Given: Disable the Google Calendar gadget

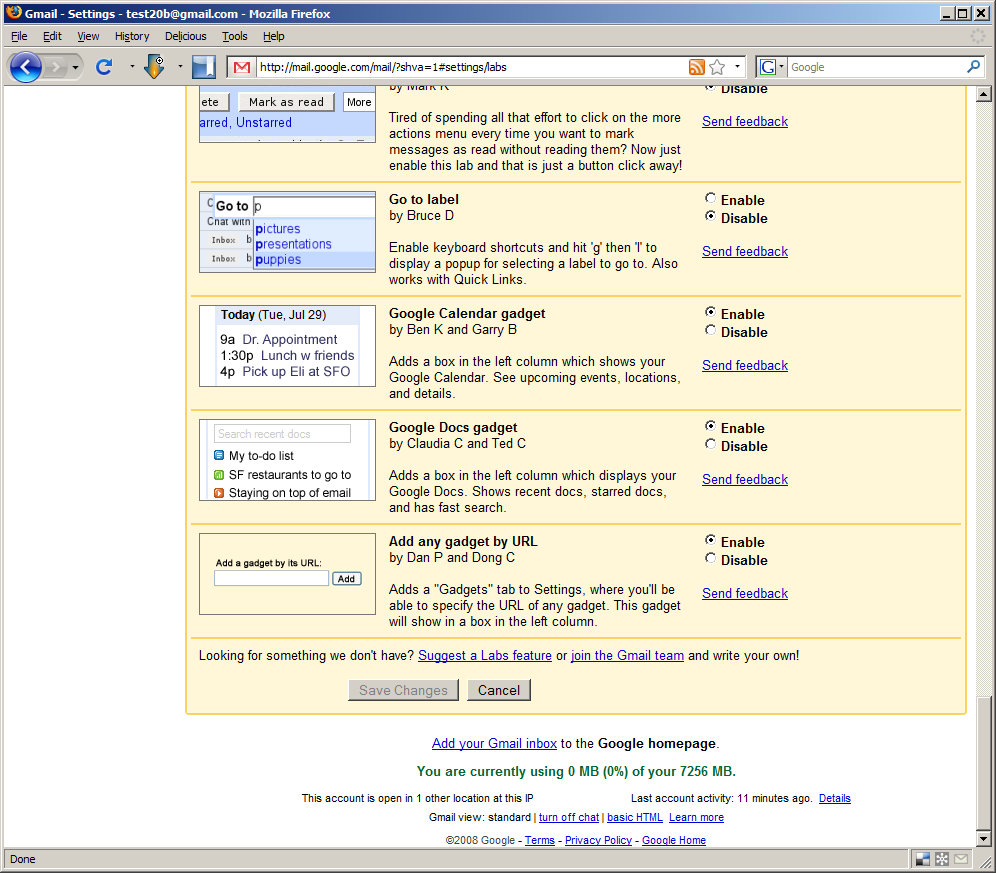Looking at the screenshot, I should (x=710, y=330).
